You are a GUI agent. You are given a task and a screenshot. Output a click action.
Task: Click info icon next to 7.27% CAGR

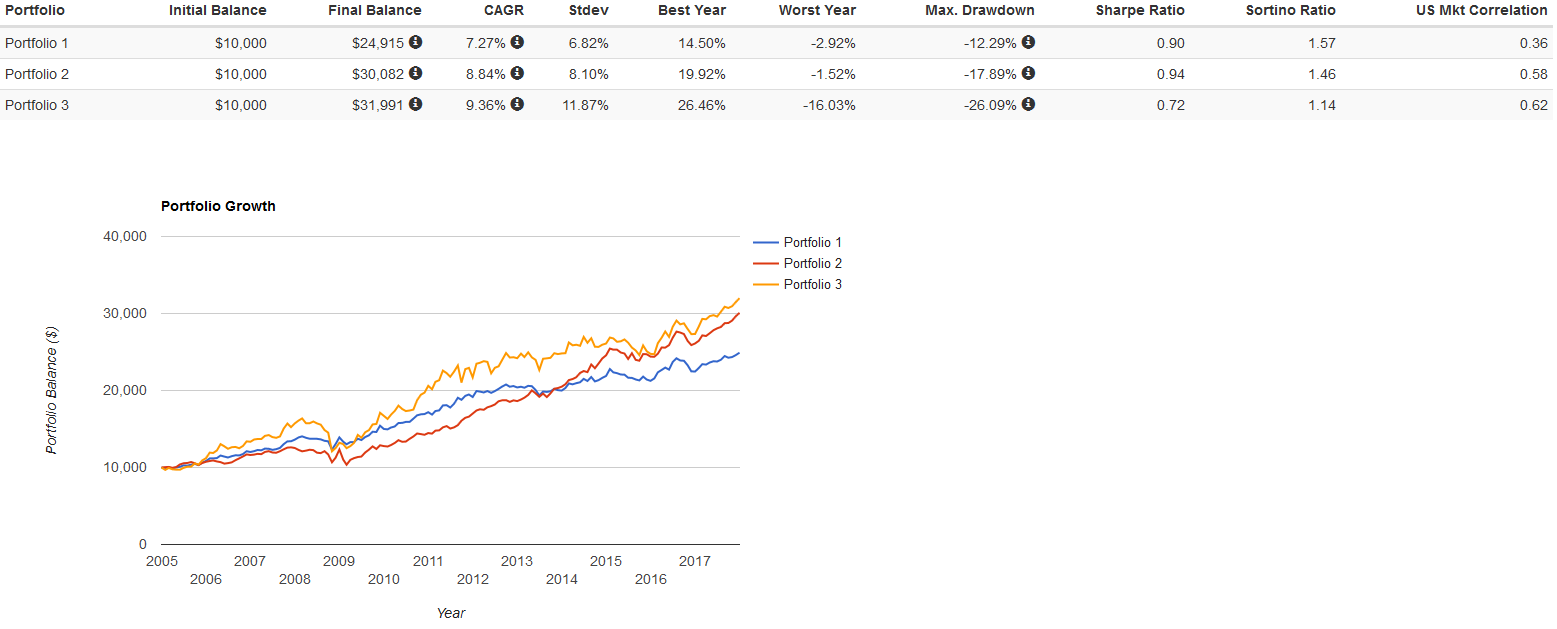point(517,43)
